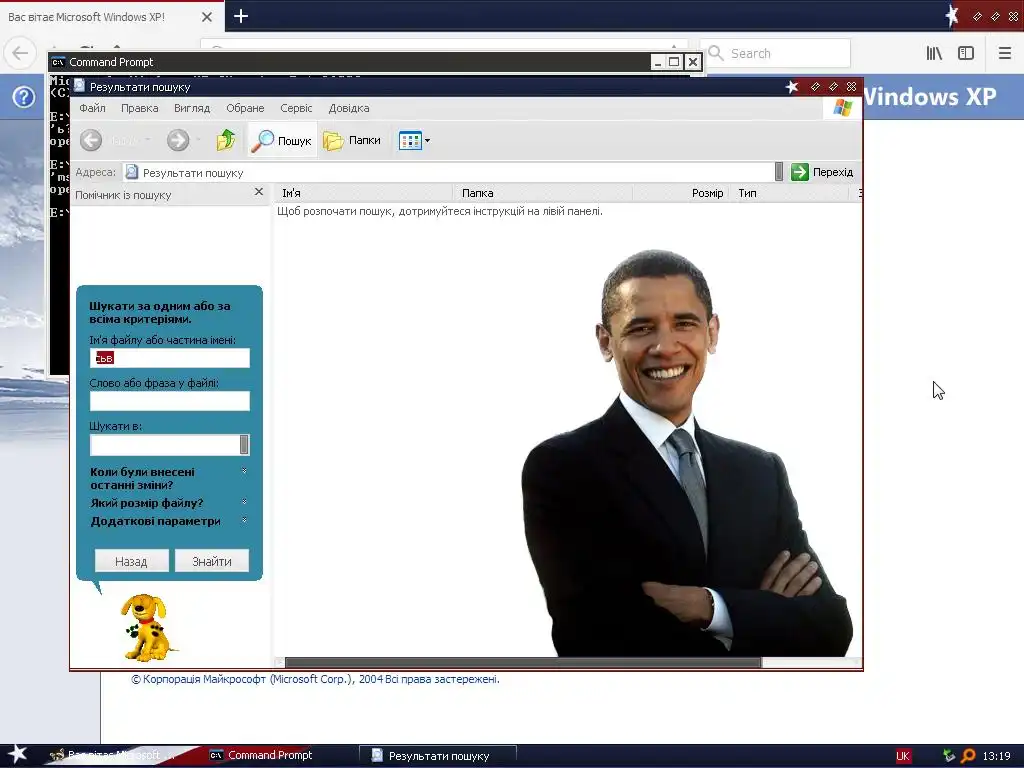This screenshot has height=768, width=1024.
Task: Close the Помічник із пошуку pane
Action: point(259,191)
